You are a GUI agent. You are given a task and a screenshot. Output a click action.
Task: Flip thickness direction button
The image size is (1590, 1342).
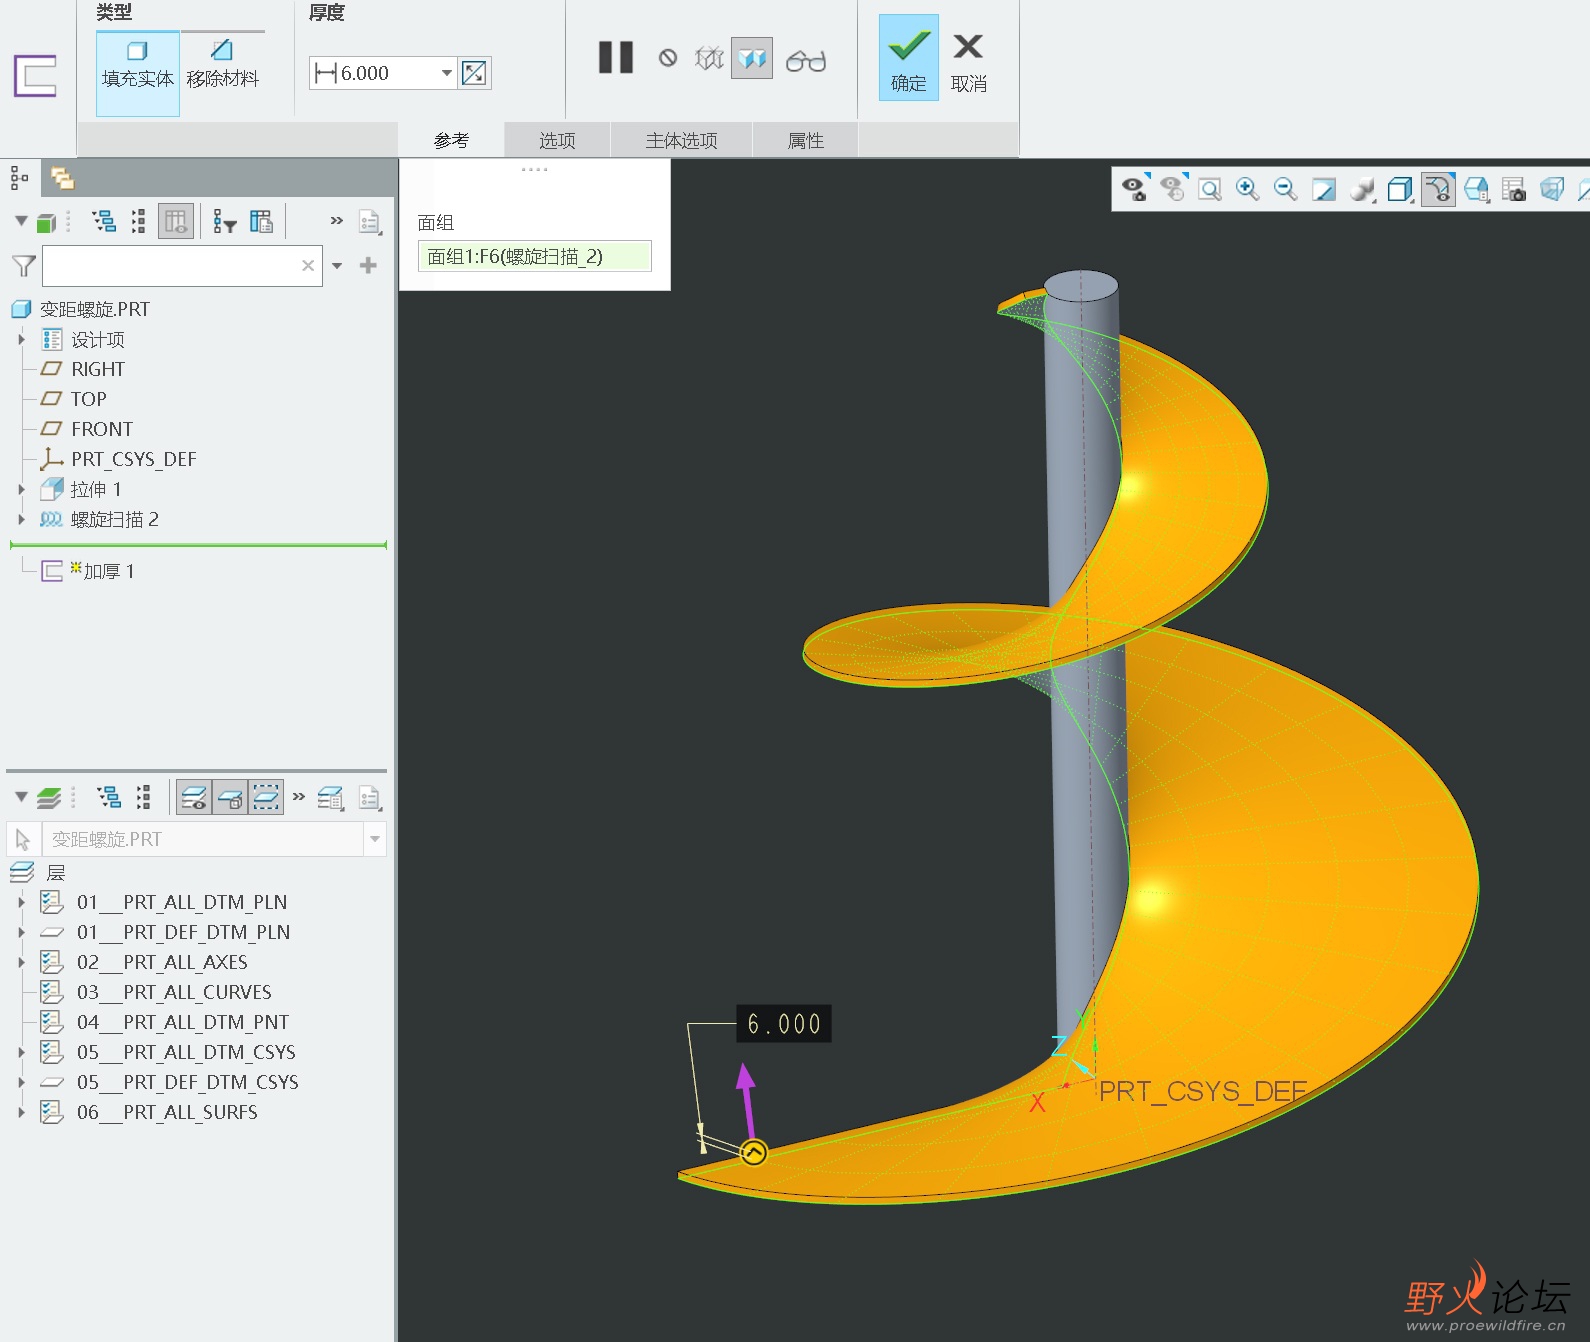pos(474,73)
